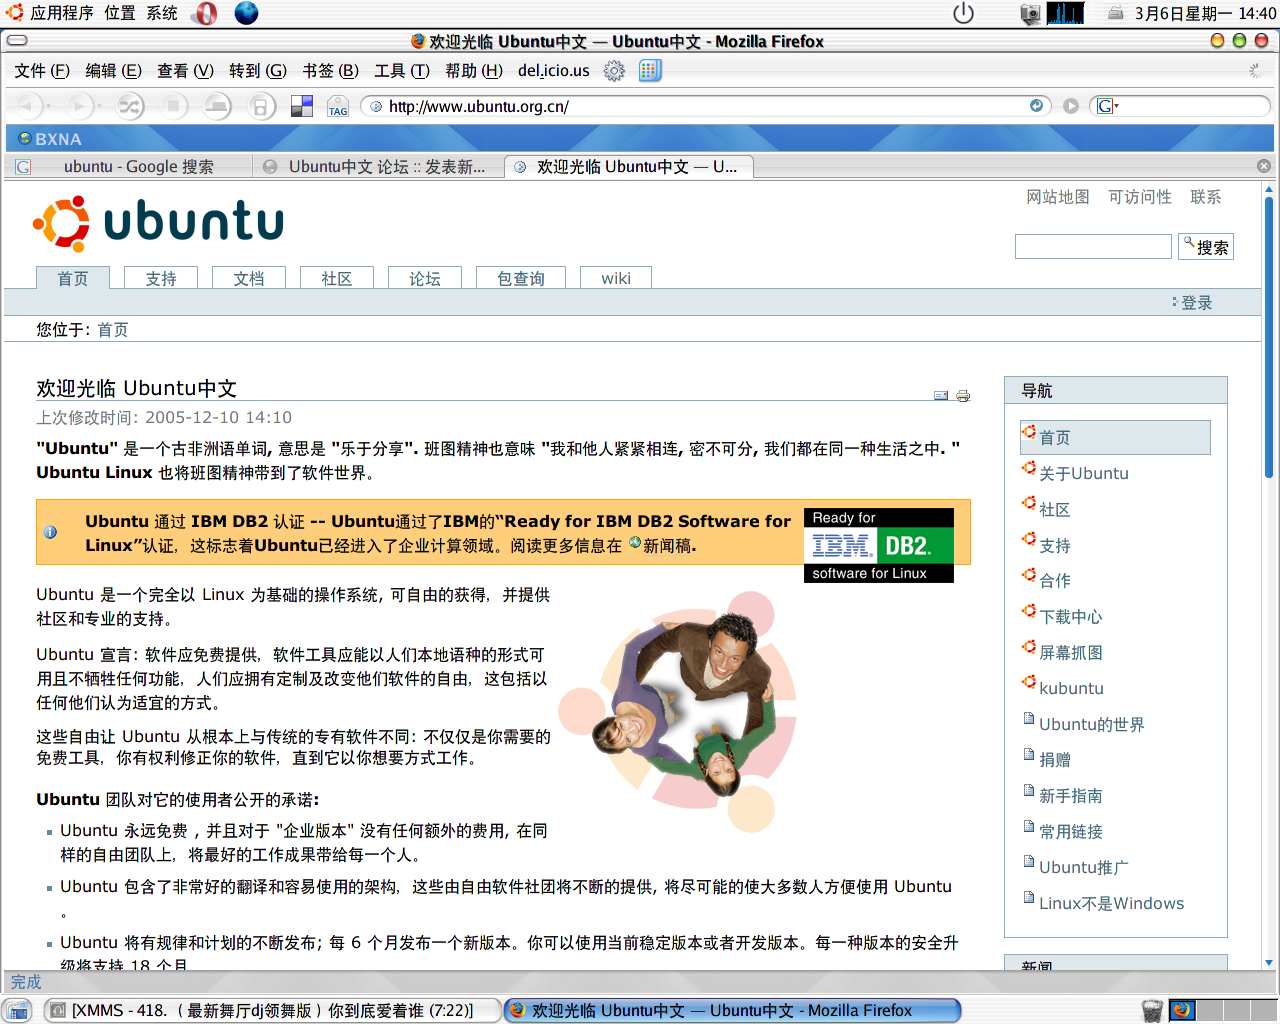The width and height of the screenshot is (1280, 1024).
Task: Click the 可访问性 link
Action: click(1140, 197)
